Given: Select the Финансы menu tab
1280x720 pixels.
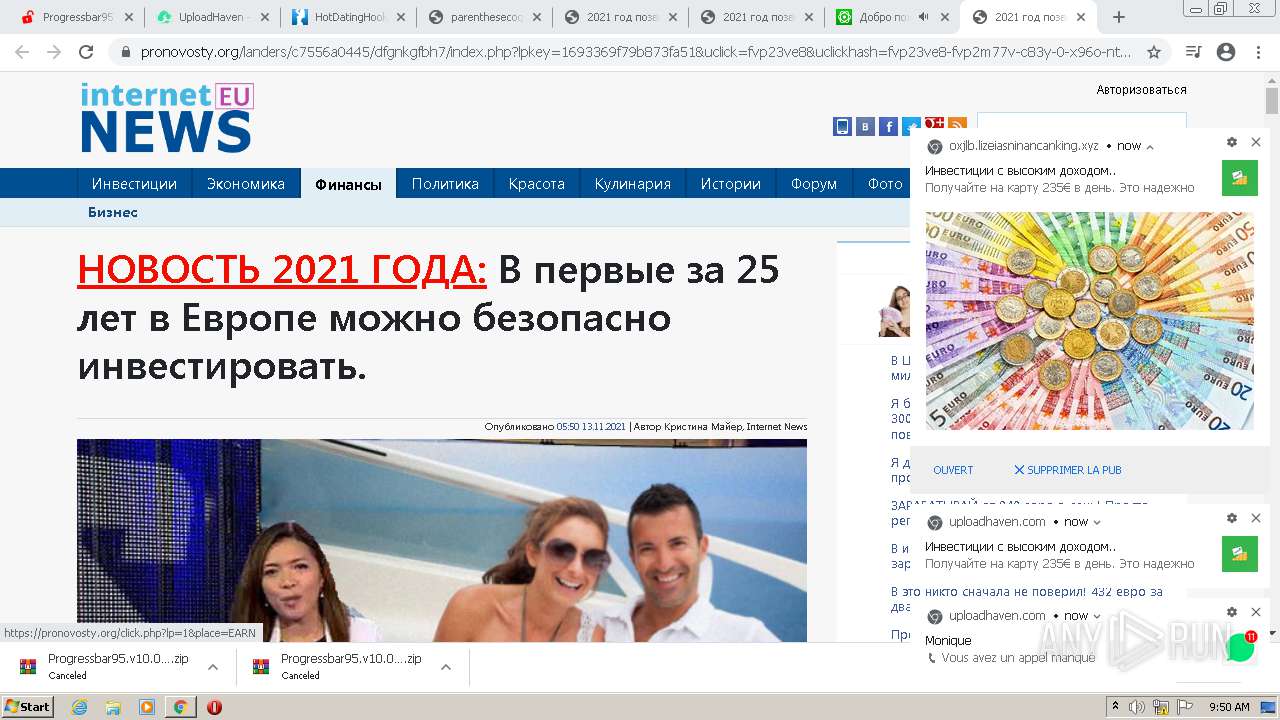Looking at the screenshot, I should pyautogui.click(x=348, y=184).
